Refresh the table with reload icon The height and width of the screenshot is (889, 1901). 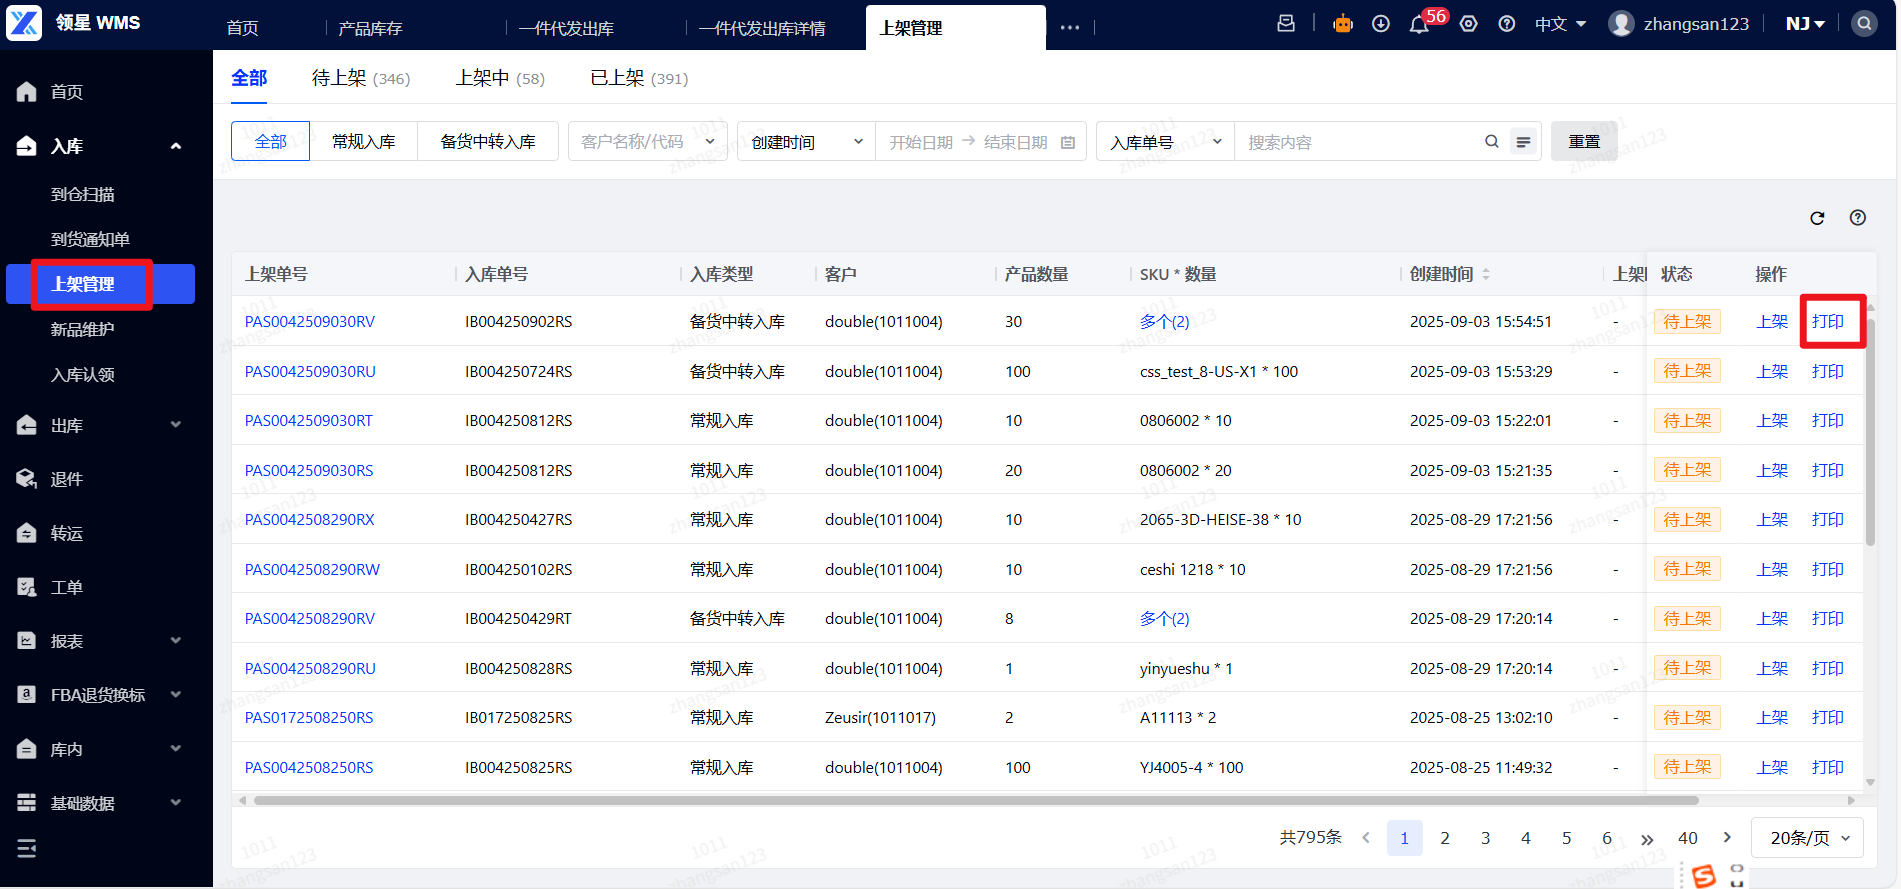point(1817,218)
